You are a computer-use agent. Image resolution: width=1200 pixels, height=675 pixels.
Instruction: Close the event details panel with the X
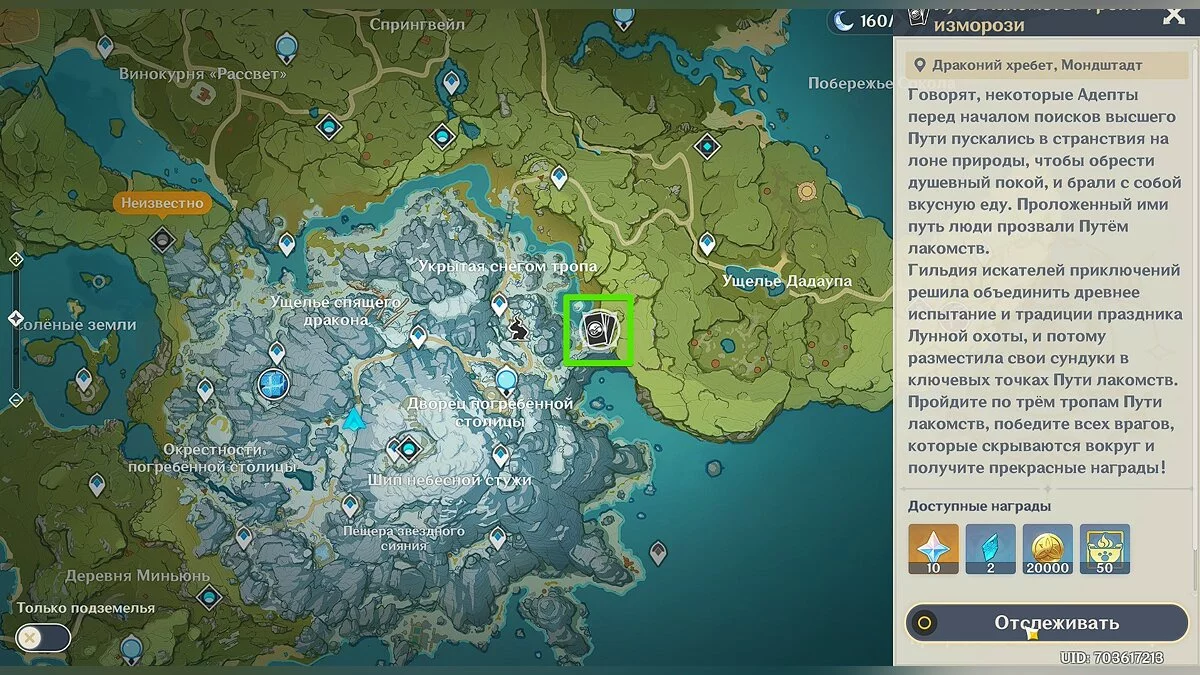(x=1174, y=15)
